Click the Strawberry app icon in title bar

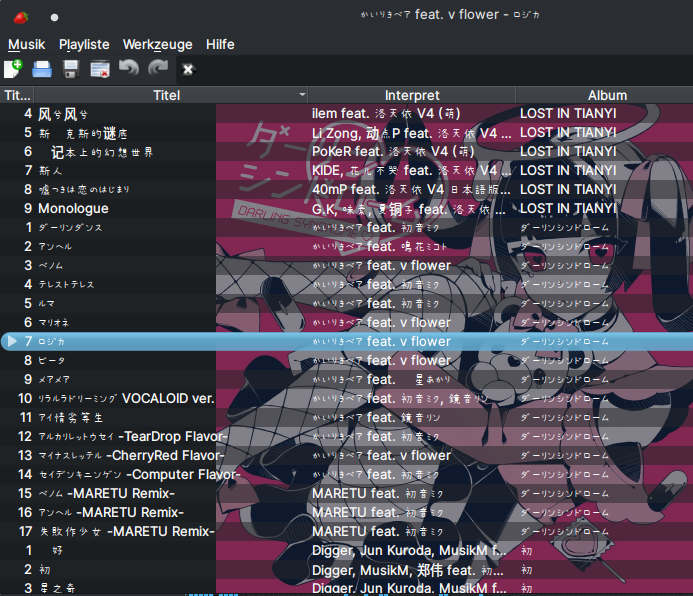21,17
